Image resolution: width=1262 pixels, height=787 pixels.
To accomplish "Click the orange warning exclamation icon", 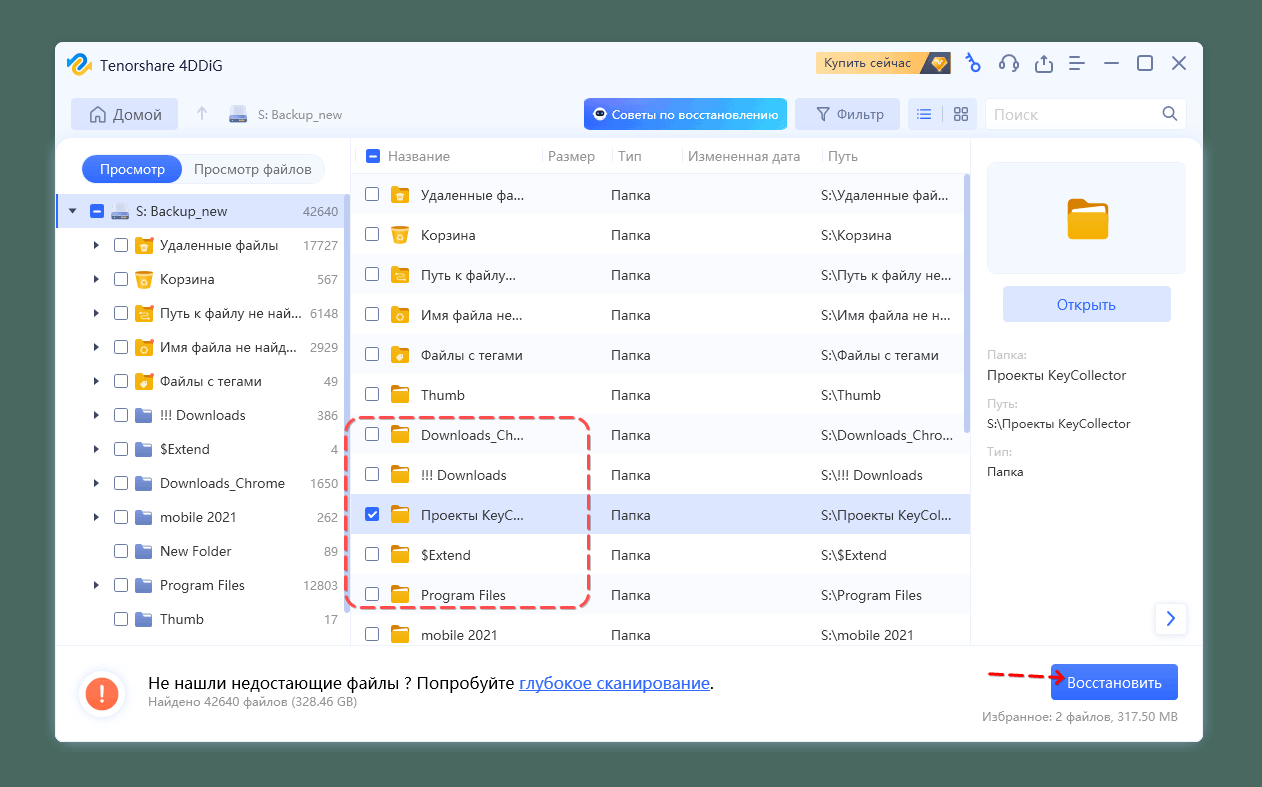I will pyautogui.click(x=102, y=693).
